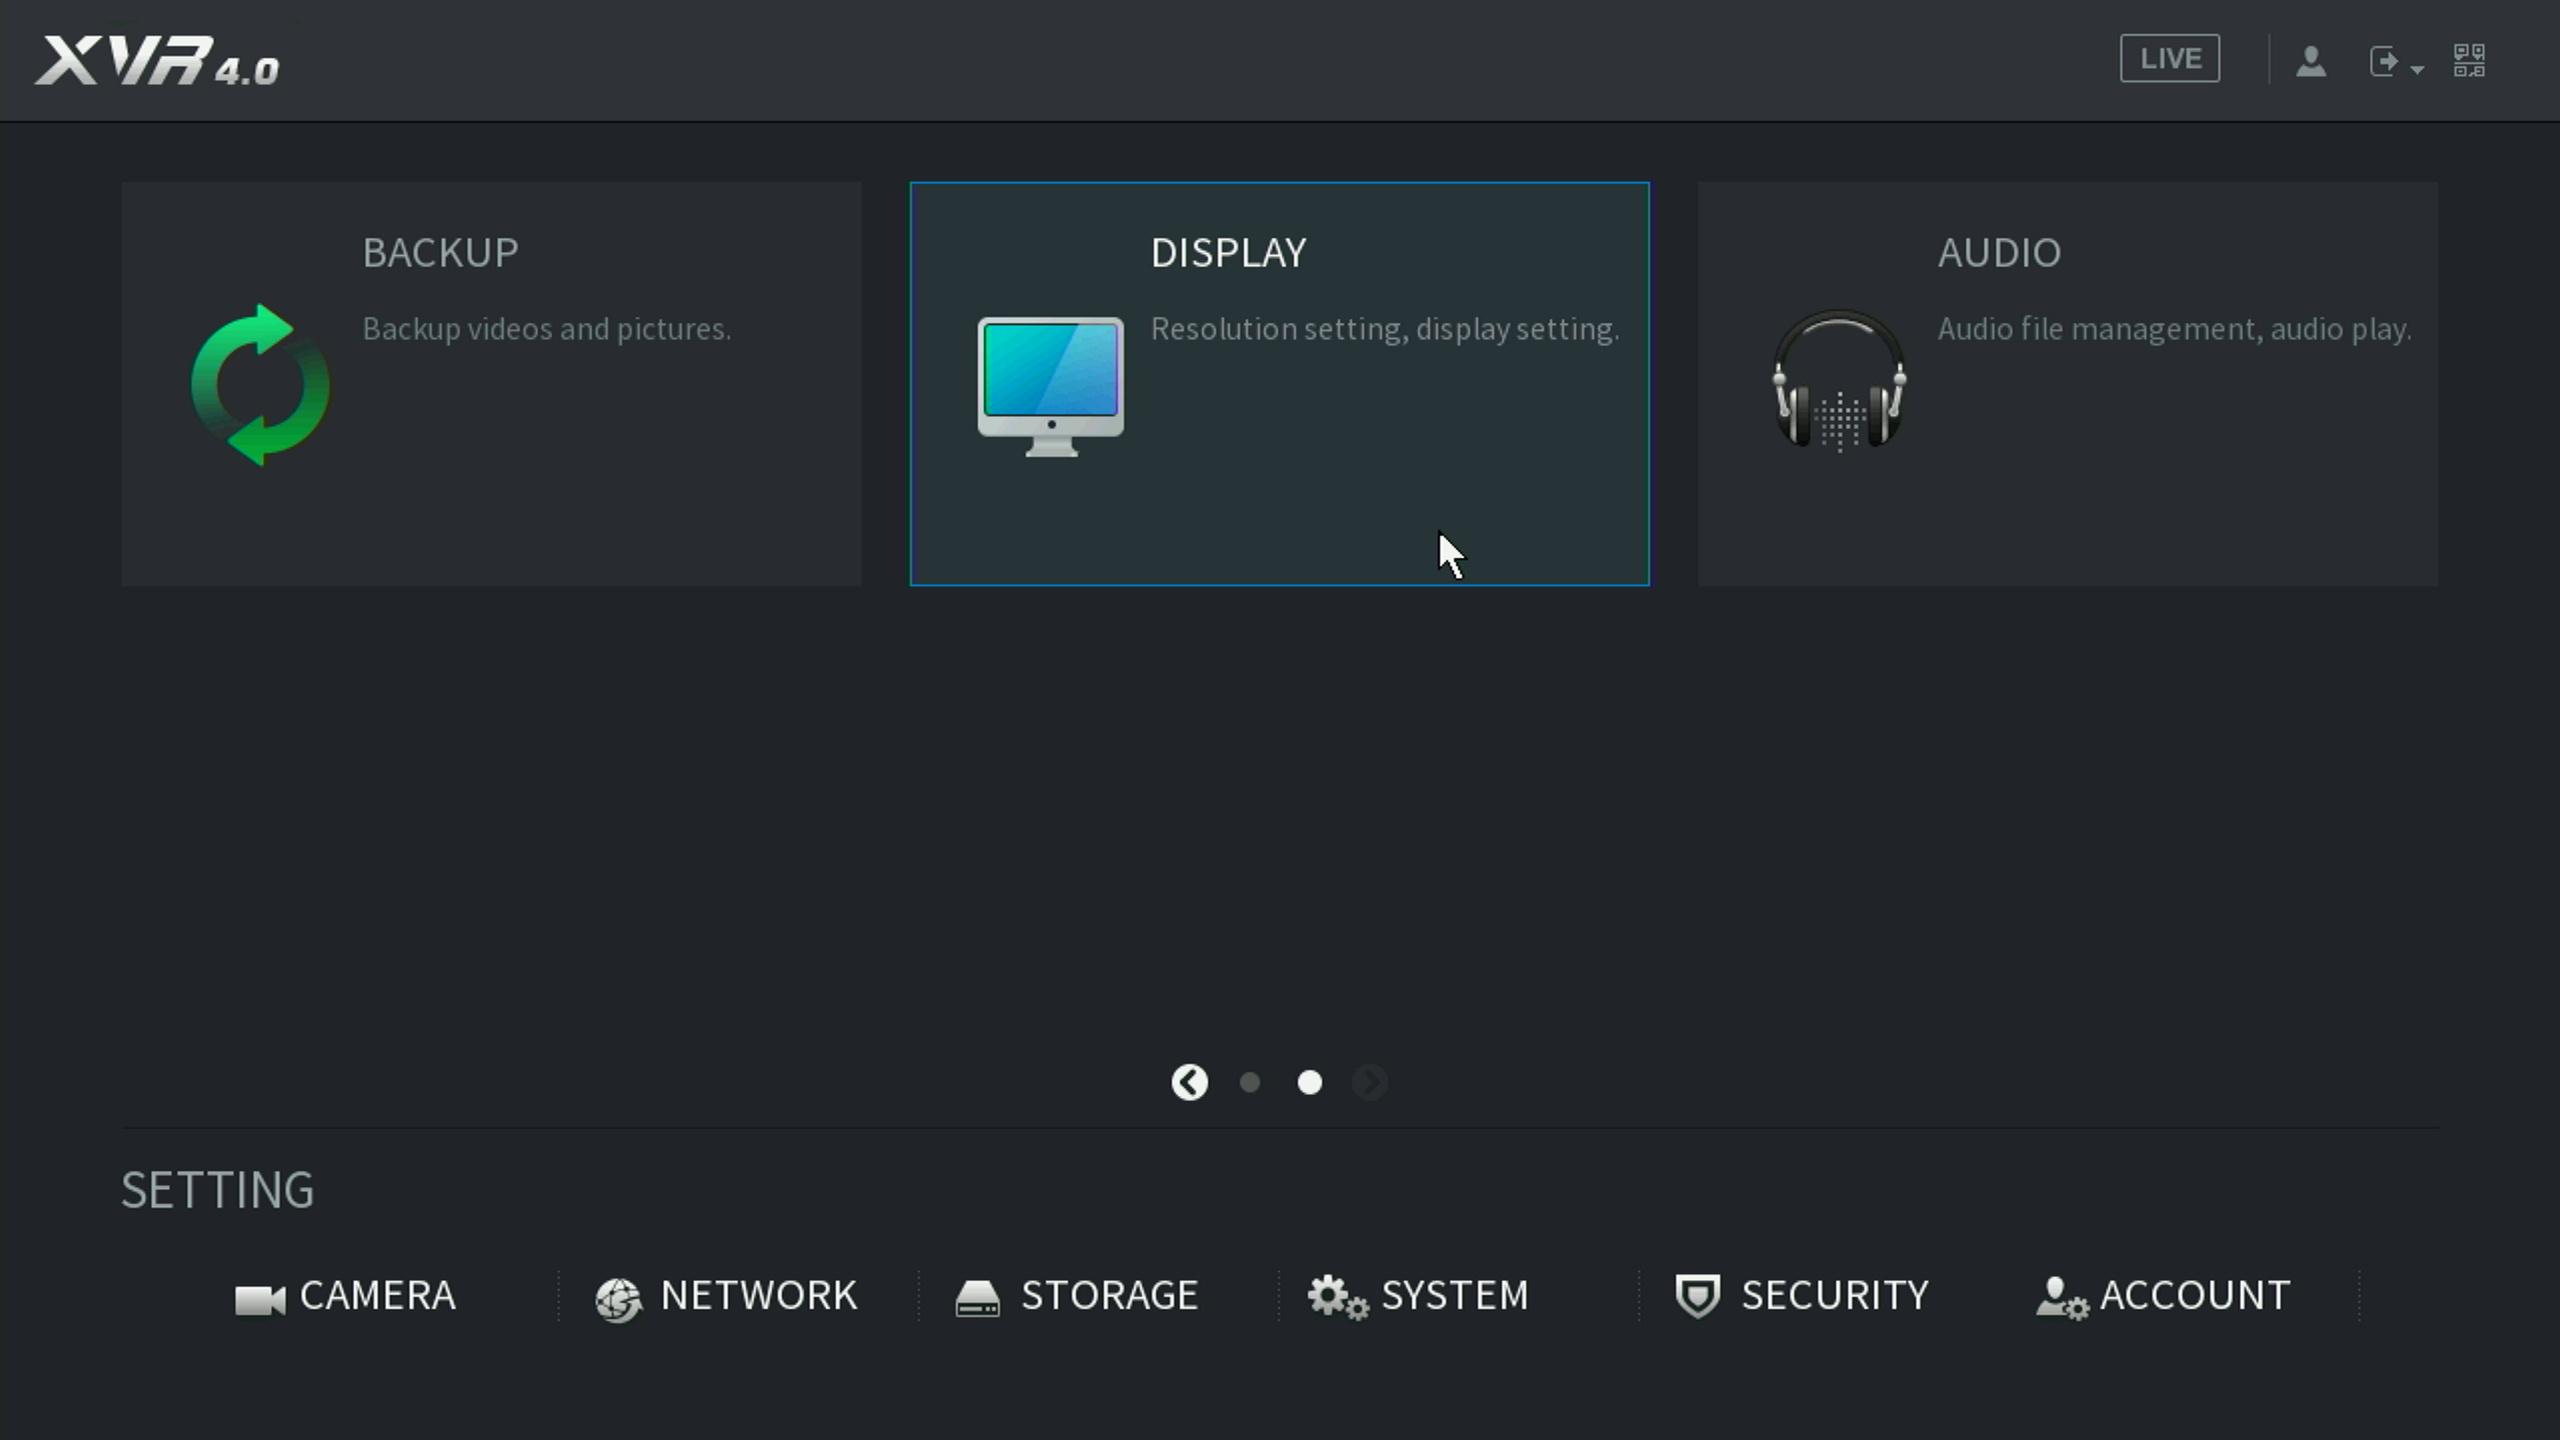Click the Audio headphones icon

1838,381
